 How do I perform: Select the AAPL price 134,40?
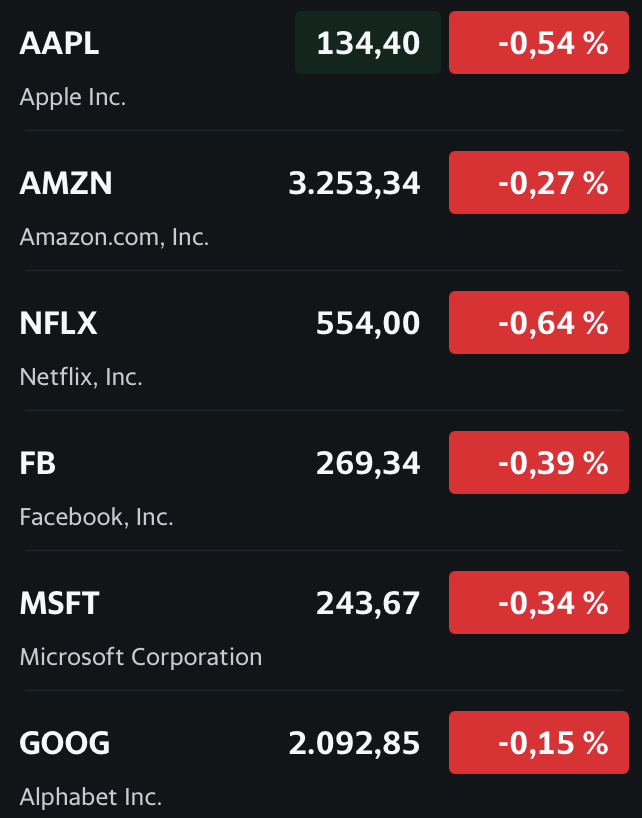(x=368, y=43)
